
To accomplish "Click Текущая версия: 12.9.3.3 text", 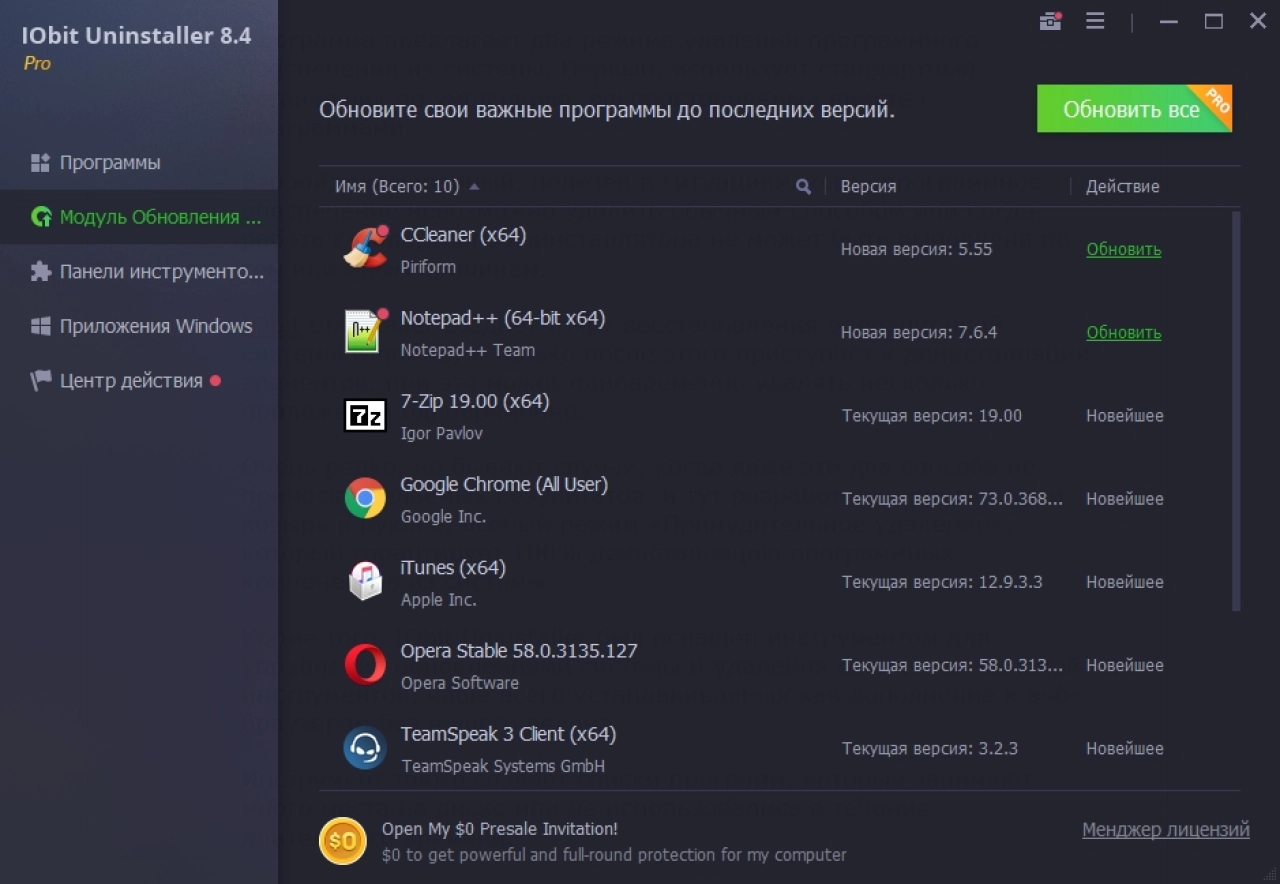I will click(x=942, y=581).
